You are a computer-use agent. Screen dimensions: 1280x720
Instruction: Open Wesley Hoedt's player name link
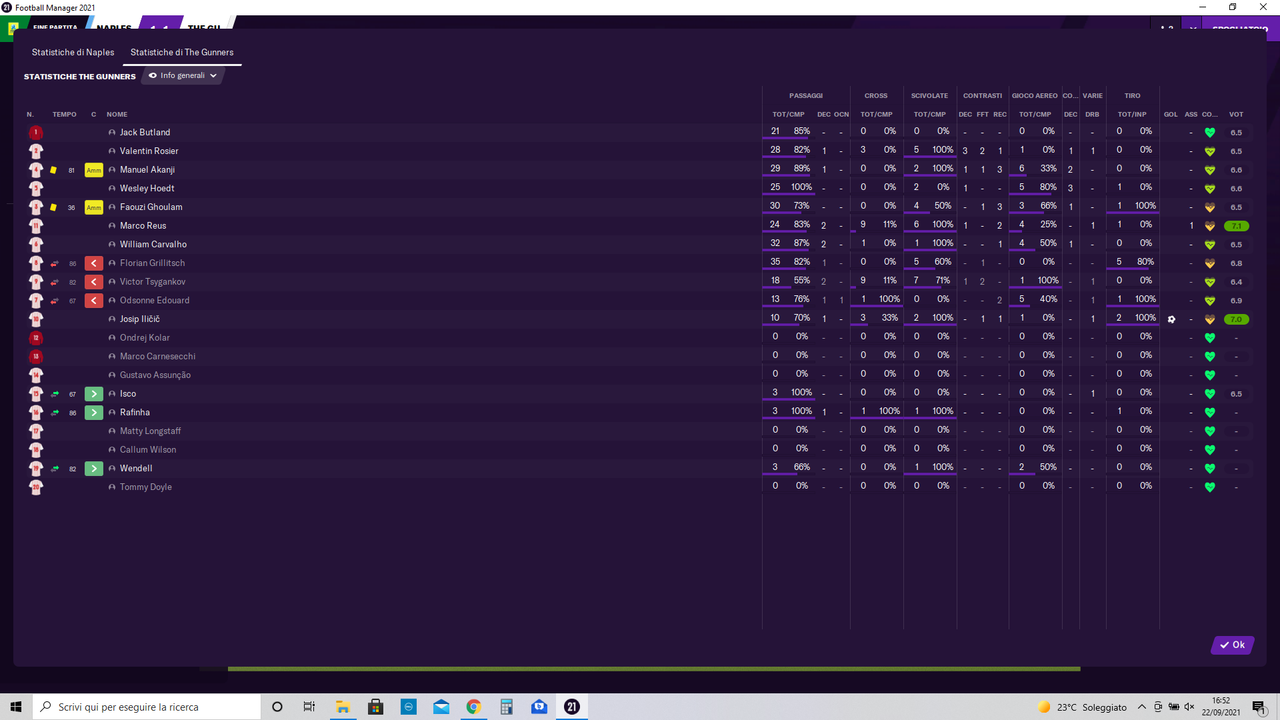click(147, 188)
